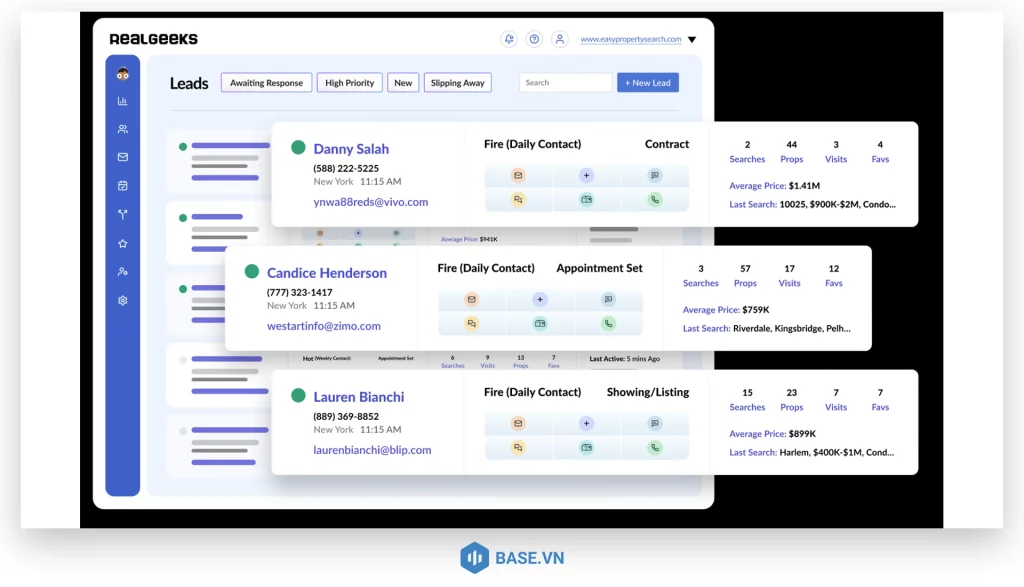The width and height of the screenshot is (1024, 587).
Task: Toggle the High Priority filter
Action: pos(349,83)
